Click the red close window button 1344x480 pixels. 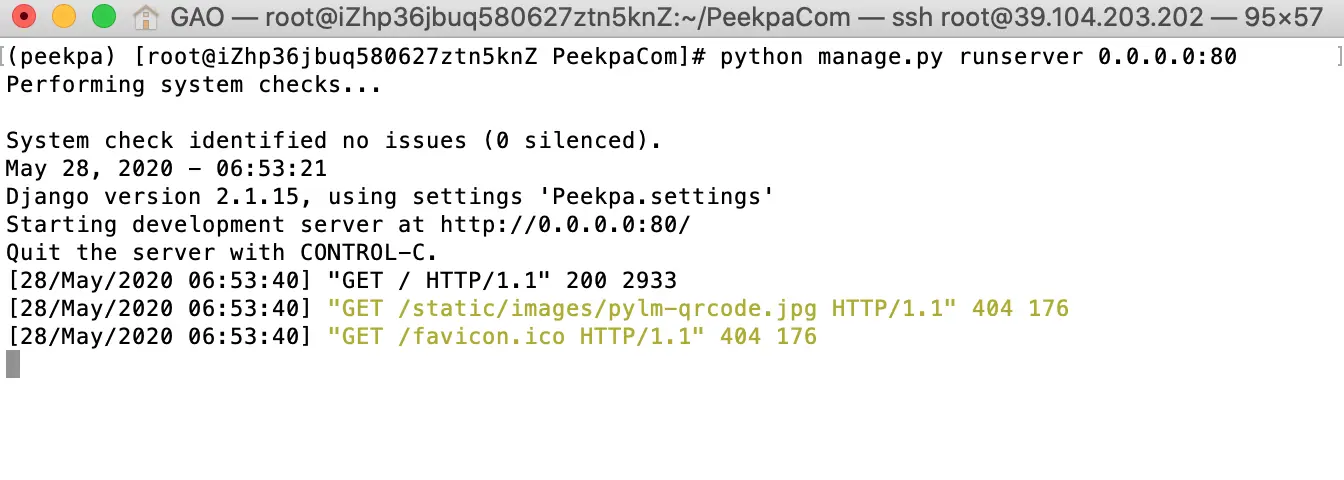coord(23,17)
